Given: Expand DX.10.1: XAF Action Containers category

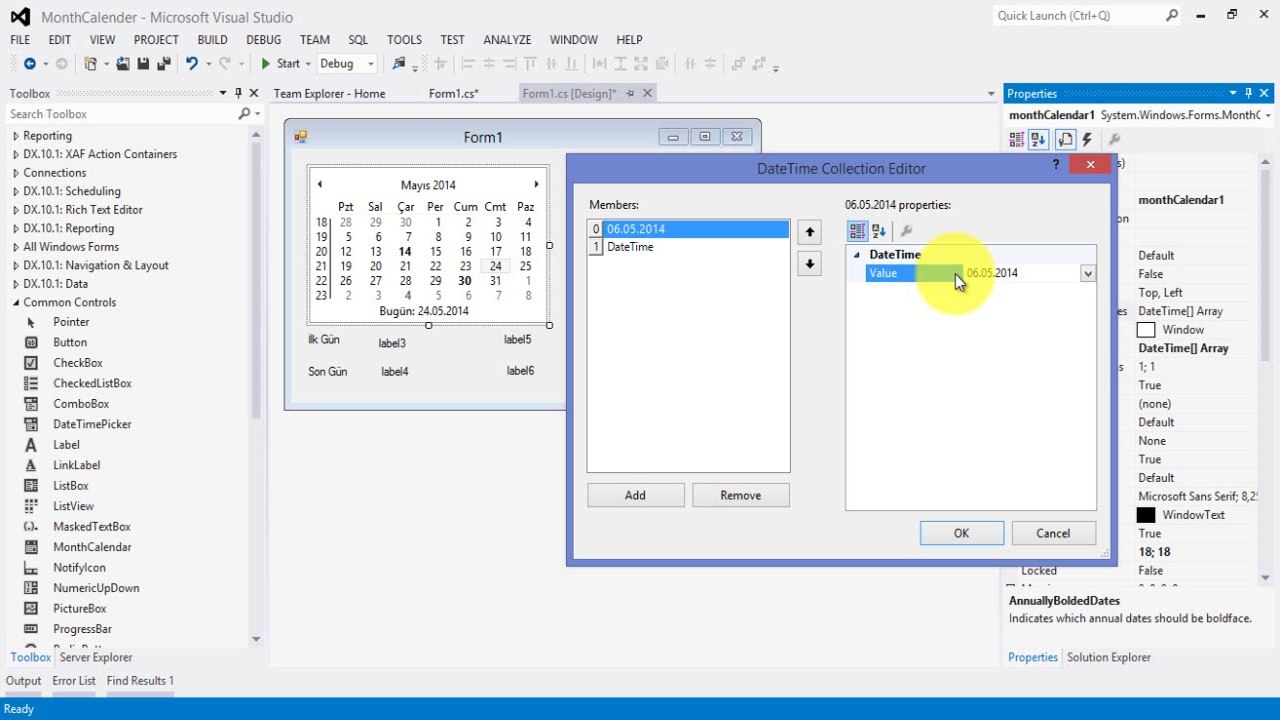Looking at the screenshot, I should click(15, 154).
